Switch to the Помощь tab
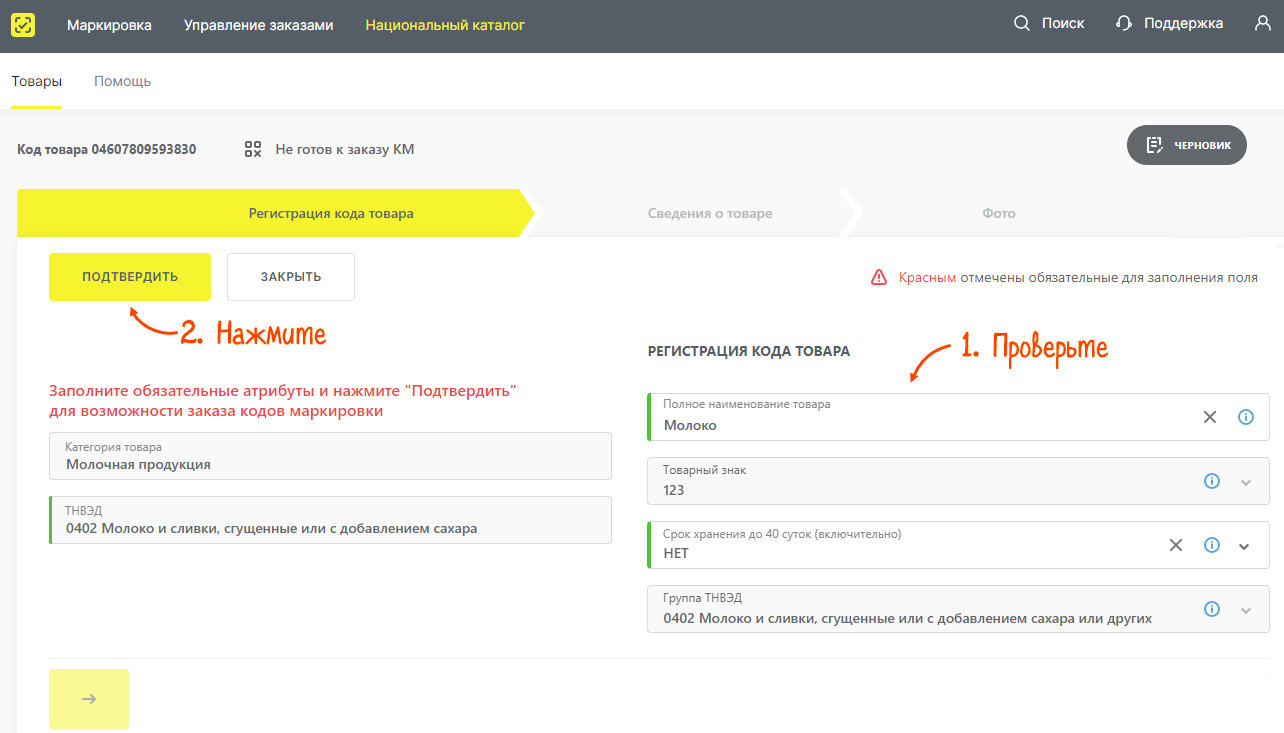The height and width of the screenshot is (733, 1284). [x=122, y=81]
